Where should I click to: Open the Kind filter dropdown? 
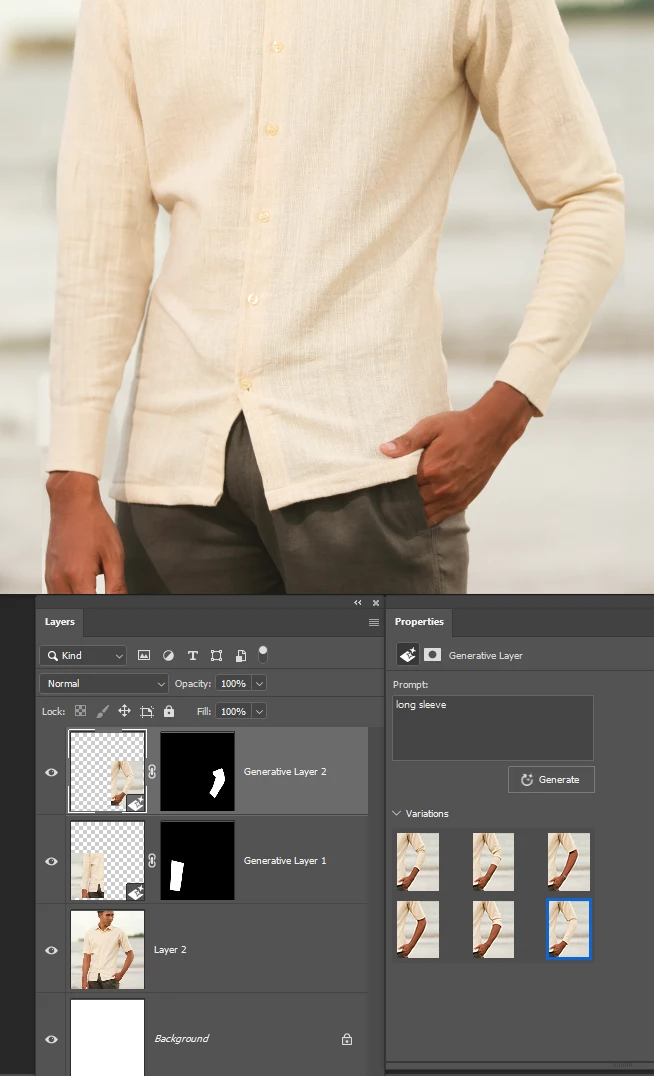click(83, 655)
